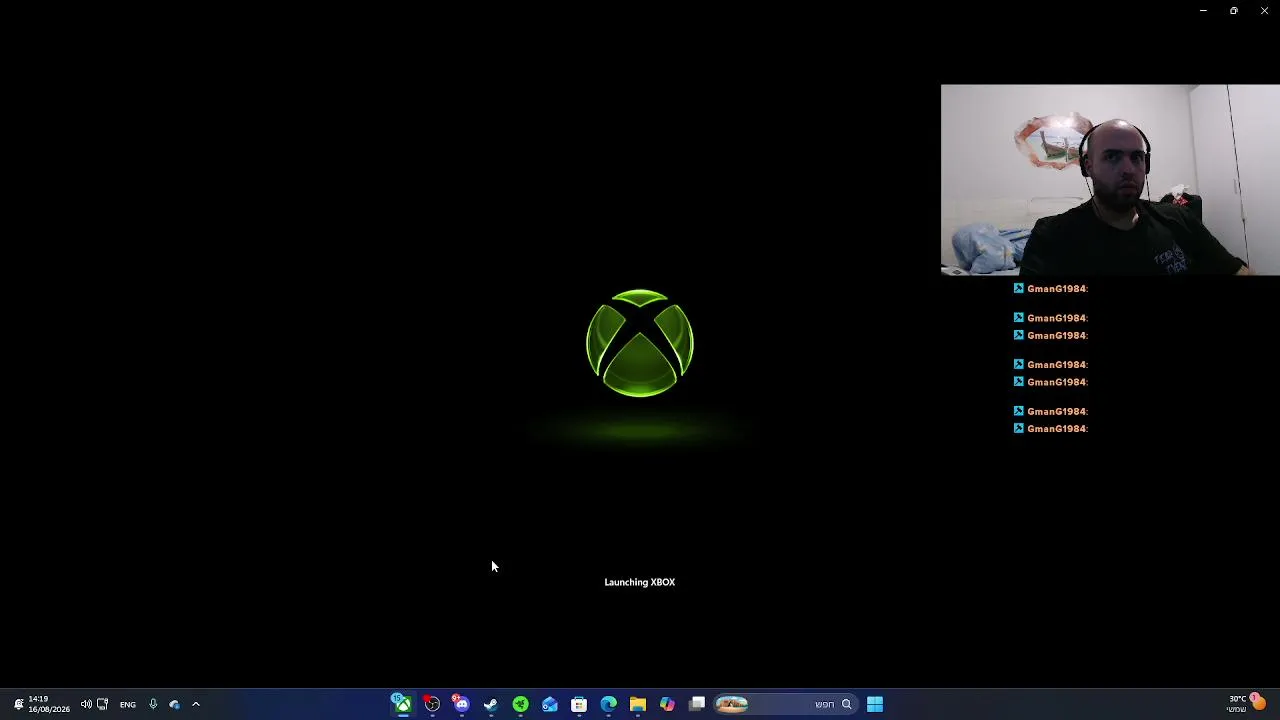Launch Steam from the taskbar
This screenshot has width=1280, height=720.
pos(491,704)
